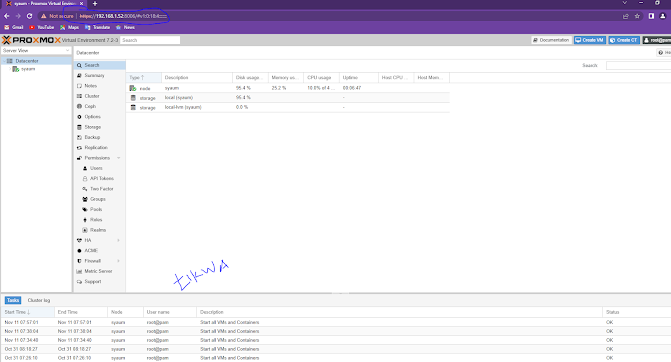The width and height of the screenshot is (671, 362).
Task: Open the Notes section
Action: pos(90,86)
